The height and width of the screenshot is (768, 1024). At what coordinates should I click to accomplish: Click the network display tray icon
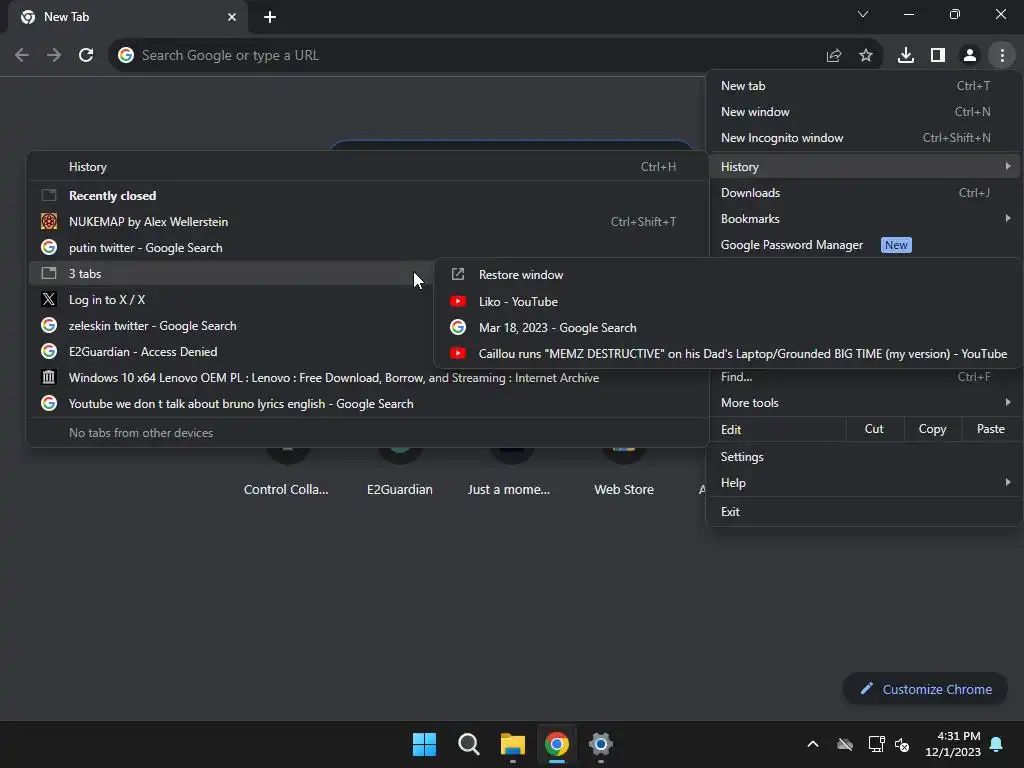click(876, 744)
